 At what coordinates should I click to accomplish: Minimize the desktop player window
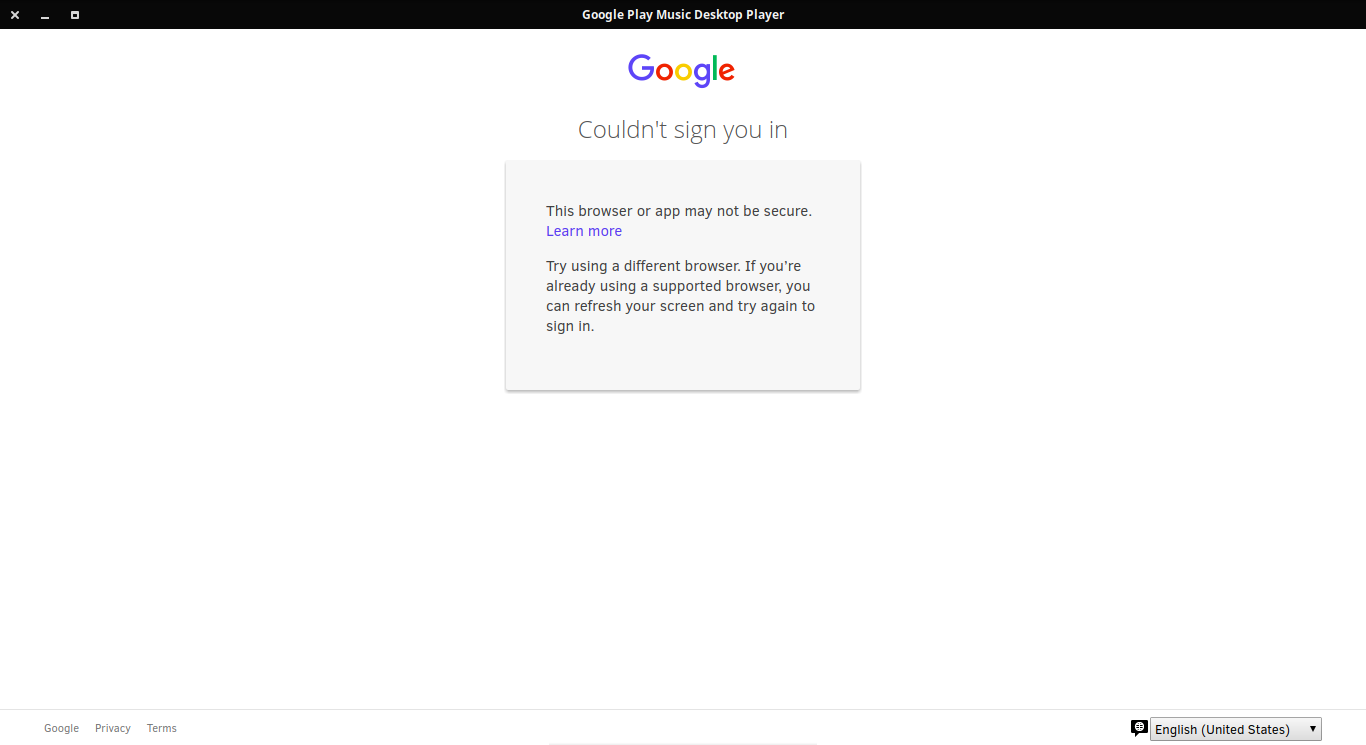pos(45,15)
